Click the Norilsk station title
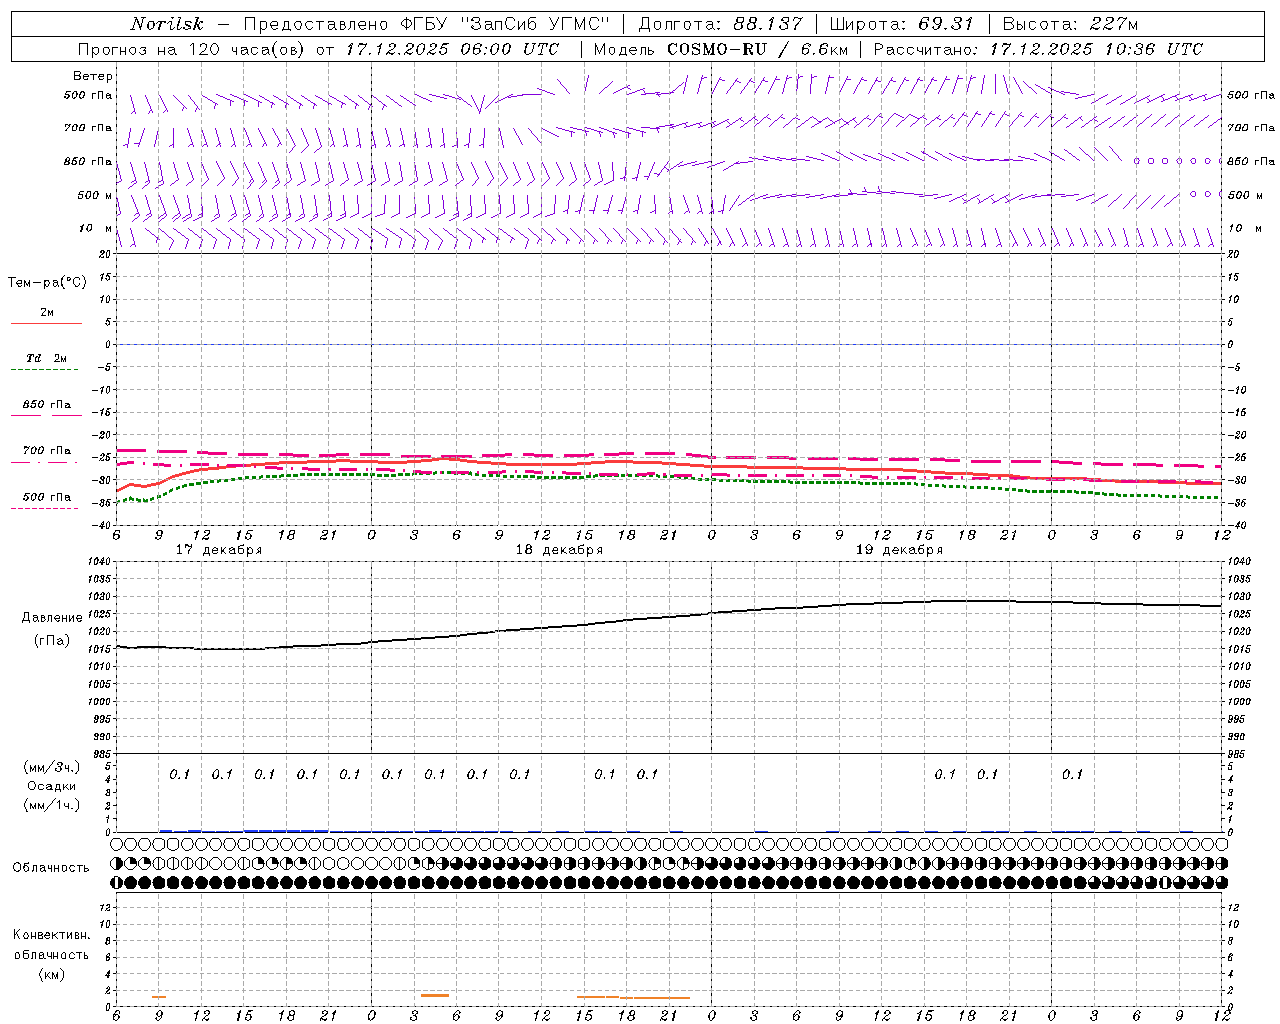 coord(166,24)
